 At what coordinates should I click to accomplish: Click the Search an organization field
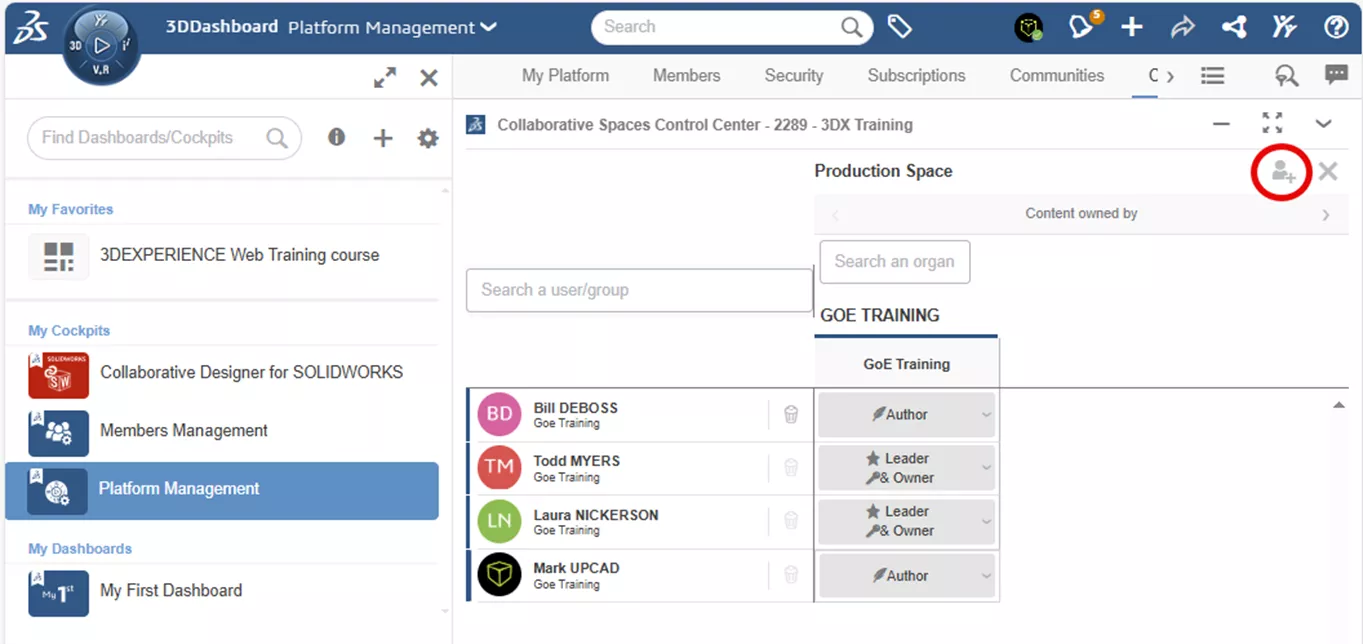tap(895, 262)
